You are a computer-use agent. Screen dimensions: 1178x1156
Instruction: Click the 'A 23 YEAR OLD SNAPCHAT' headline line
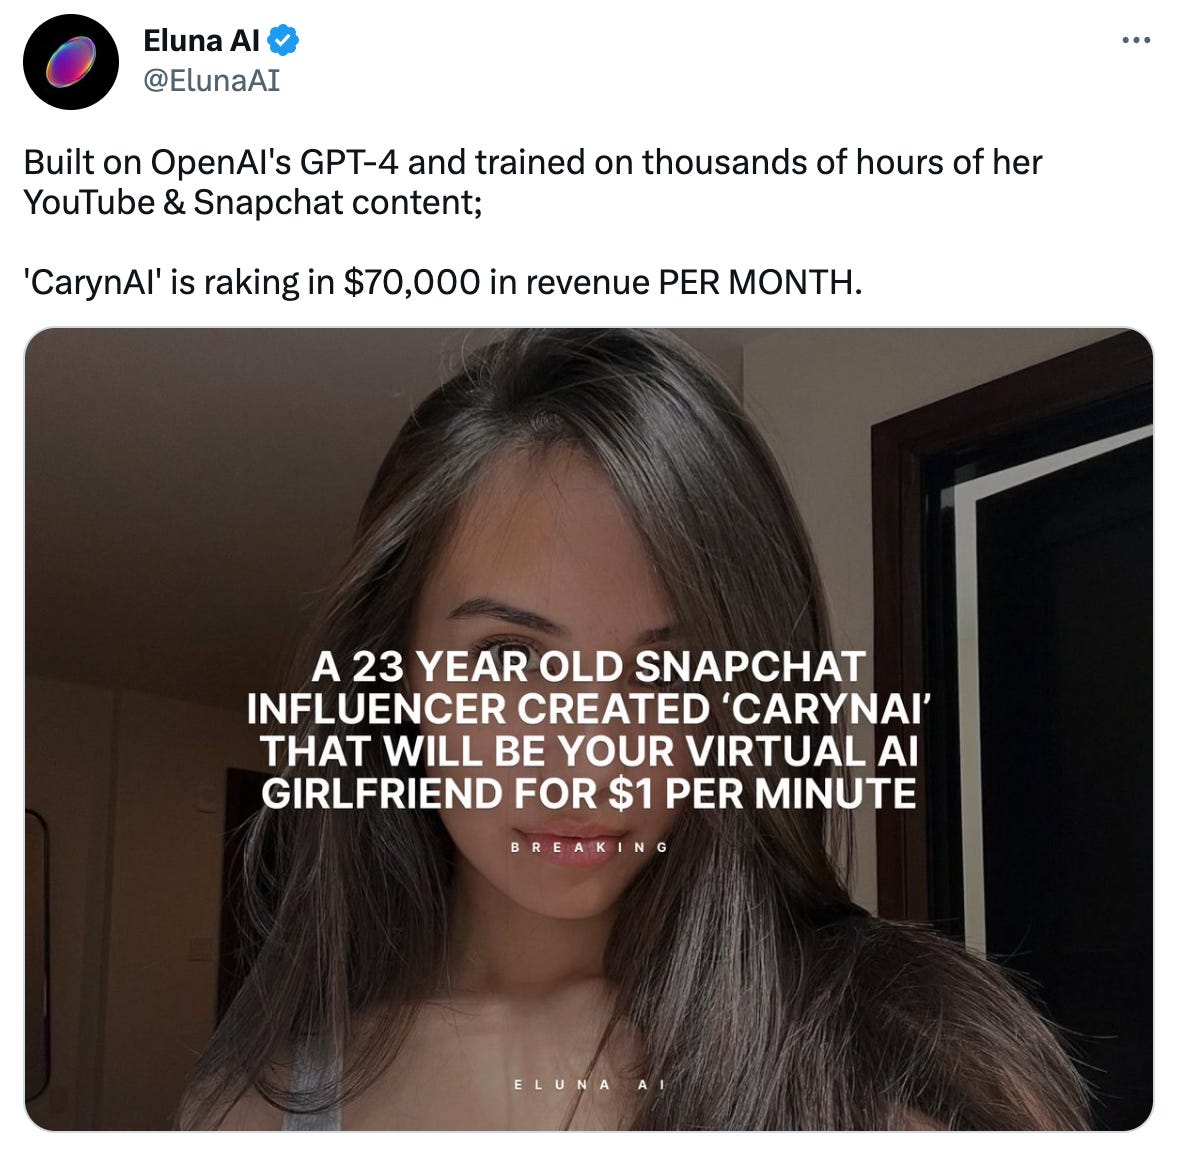coord(588,666)
